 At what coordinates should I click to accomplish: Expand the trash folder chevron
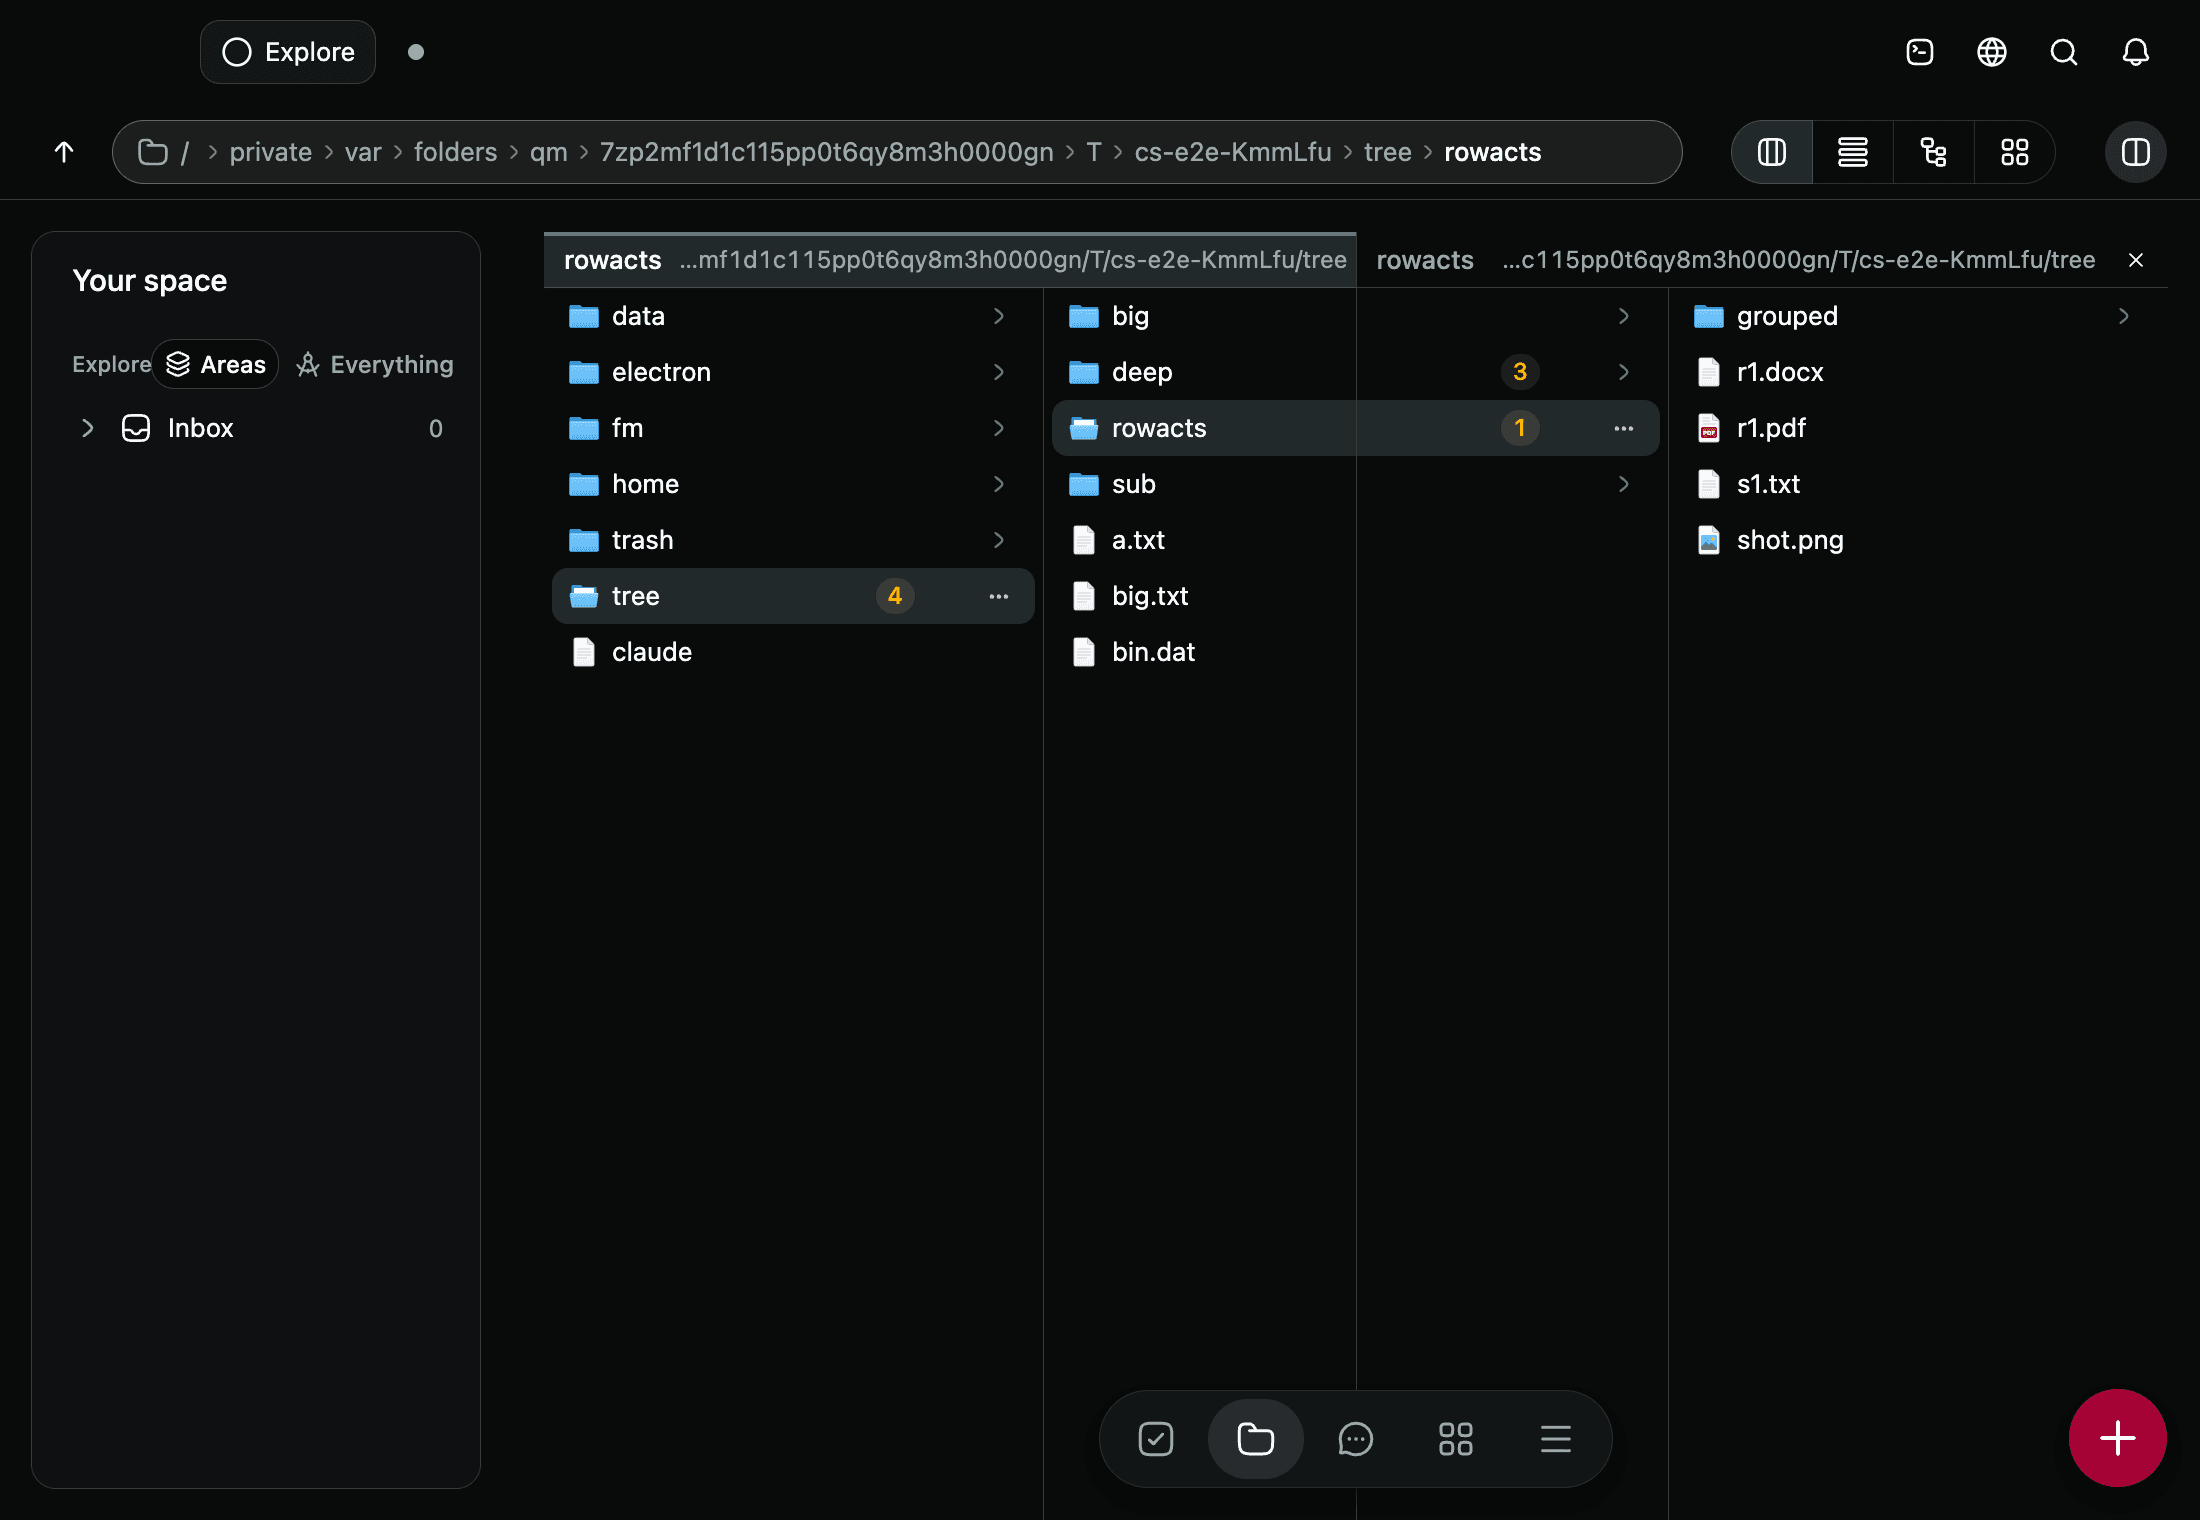tap(999, 540)
